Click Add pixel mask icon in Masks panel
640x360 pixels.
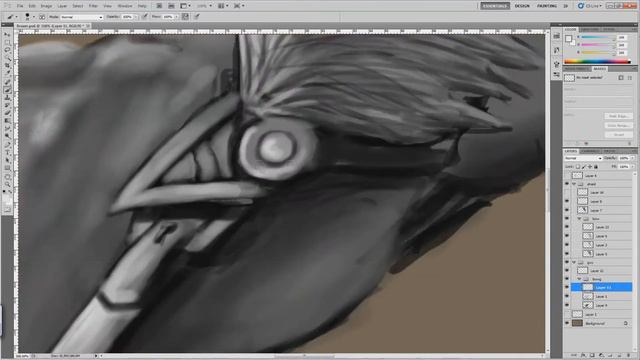[x=621, y=78]
